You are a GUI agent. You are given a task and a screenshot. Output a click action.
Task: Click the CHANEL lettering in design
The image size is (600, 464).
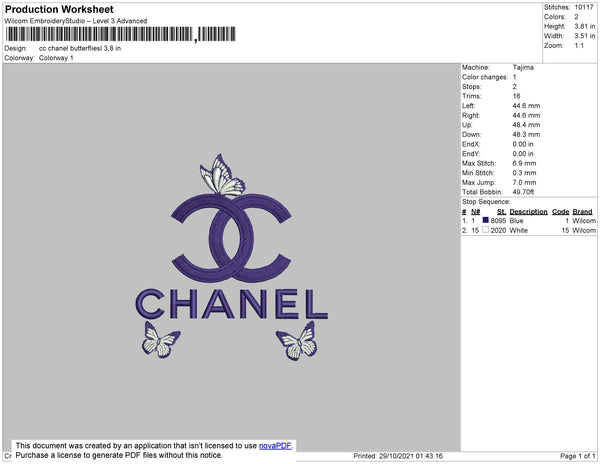pyautogui.click(x=232, y=304)
